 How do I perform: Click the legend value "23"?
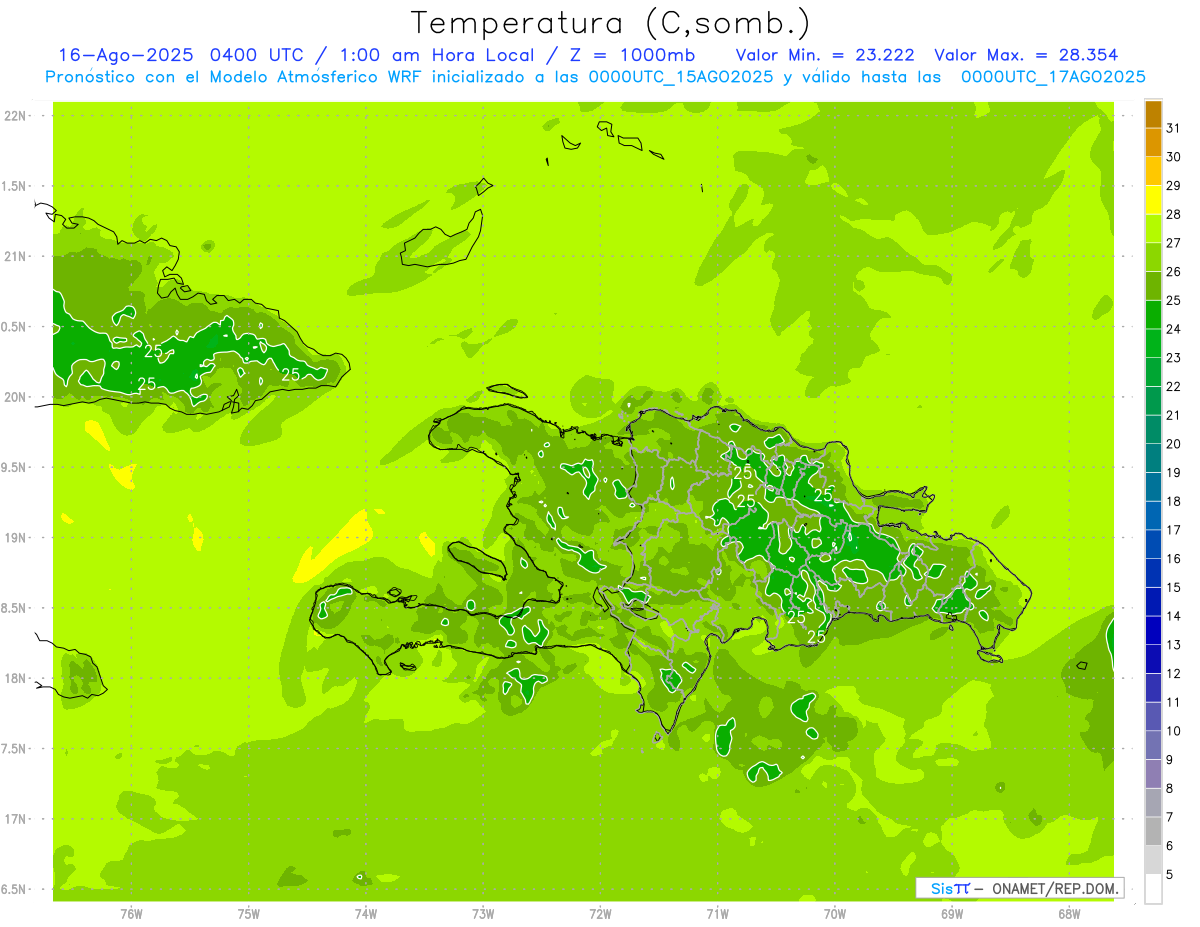(x=1173, y=358)
